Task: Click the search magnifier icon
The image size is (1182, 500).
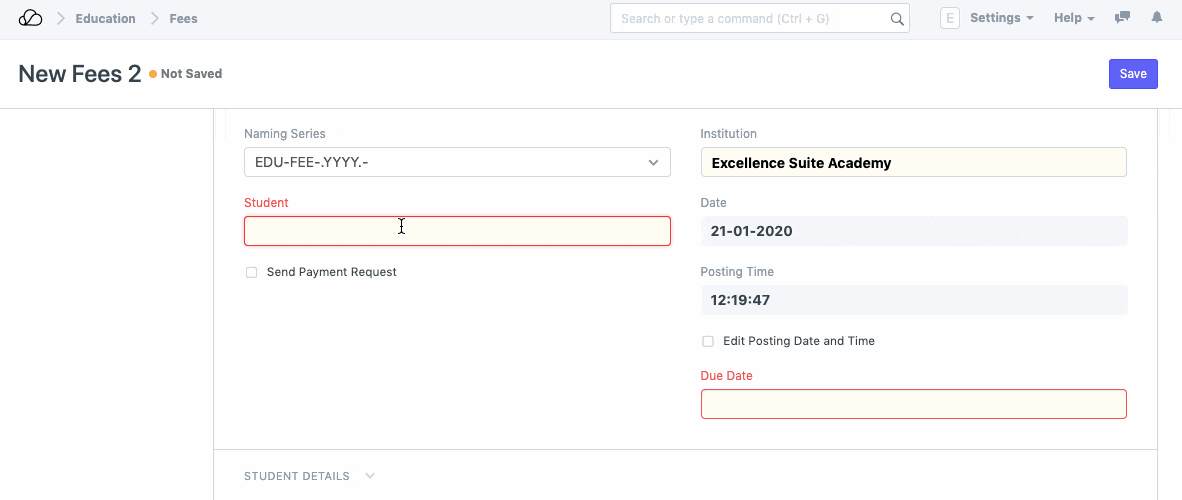Action: pyautogui.click(x=896, y=19)
